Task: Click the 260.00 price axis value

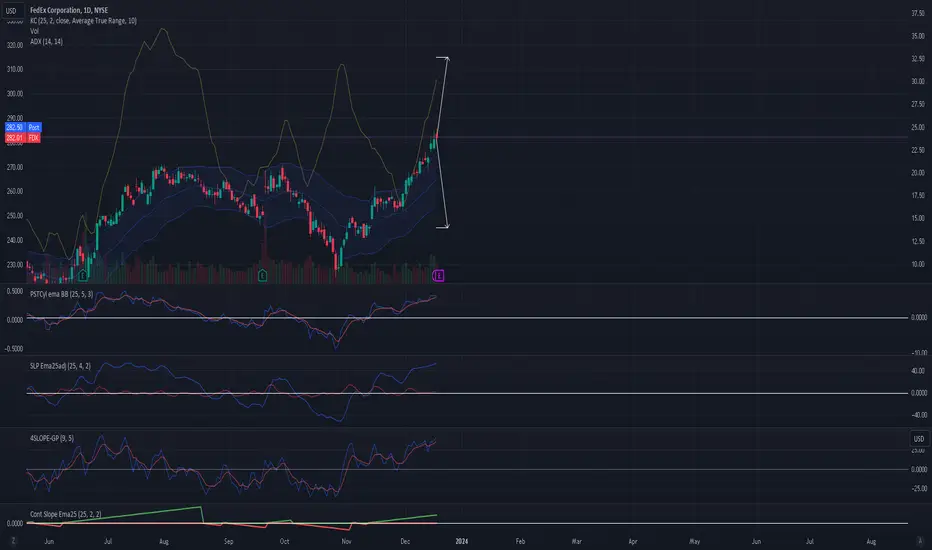Action: pyautogui.click(x=14, y=191)
